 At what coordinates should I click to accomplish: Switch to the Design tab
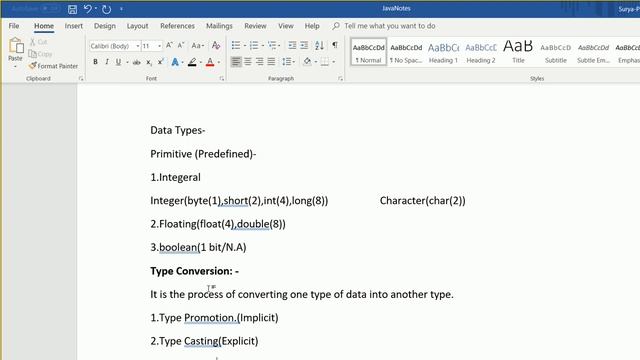click(x=104, y=26)
